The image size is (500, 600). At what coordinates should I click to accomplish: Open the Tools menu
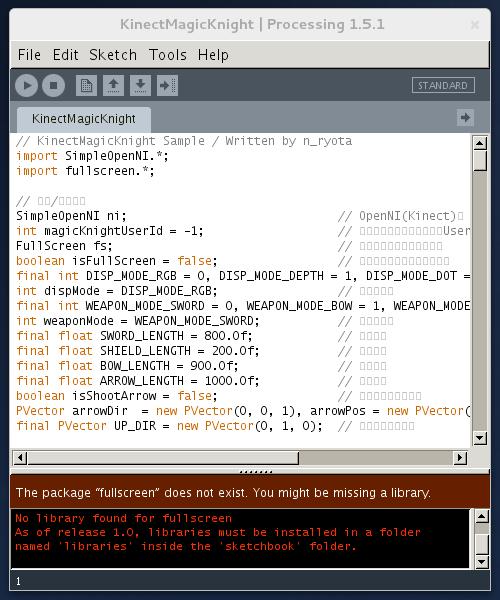[x=168, y=55]
